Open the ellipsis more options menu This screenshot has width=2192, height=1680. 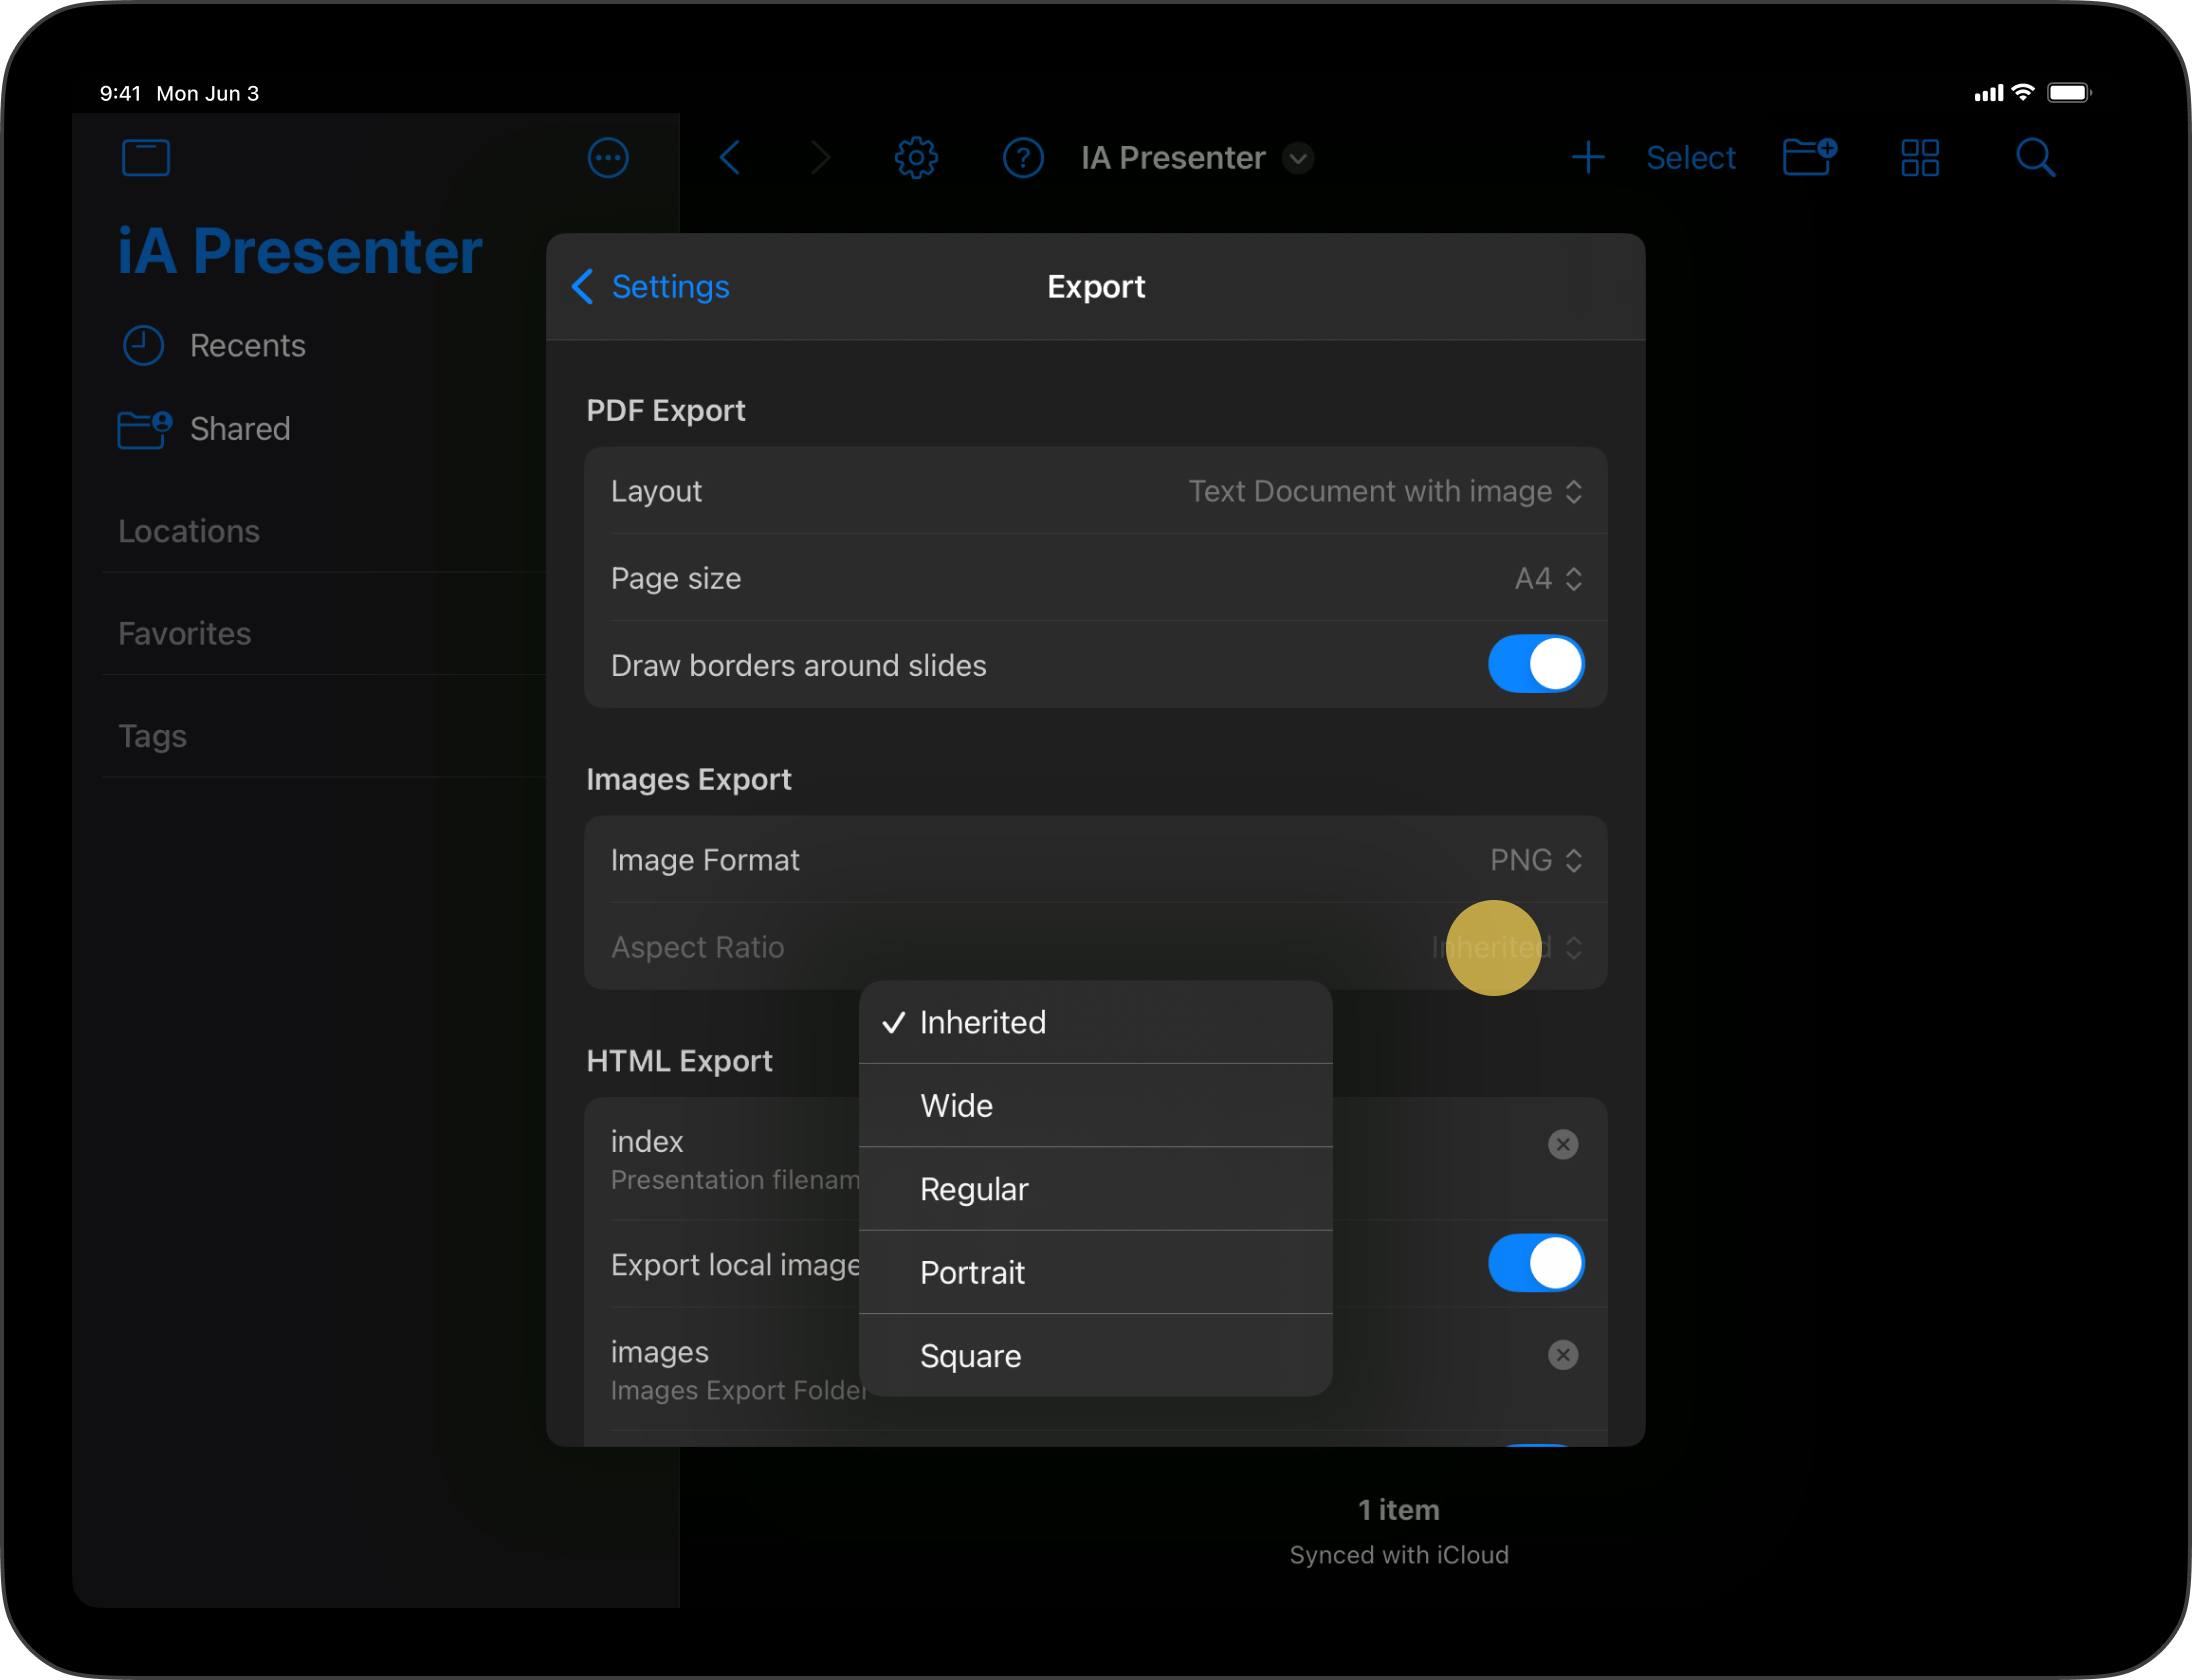[x=608, y=158]
